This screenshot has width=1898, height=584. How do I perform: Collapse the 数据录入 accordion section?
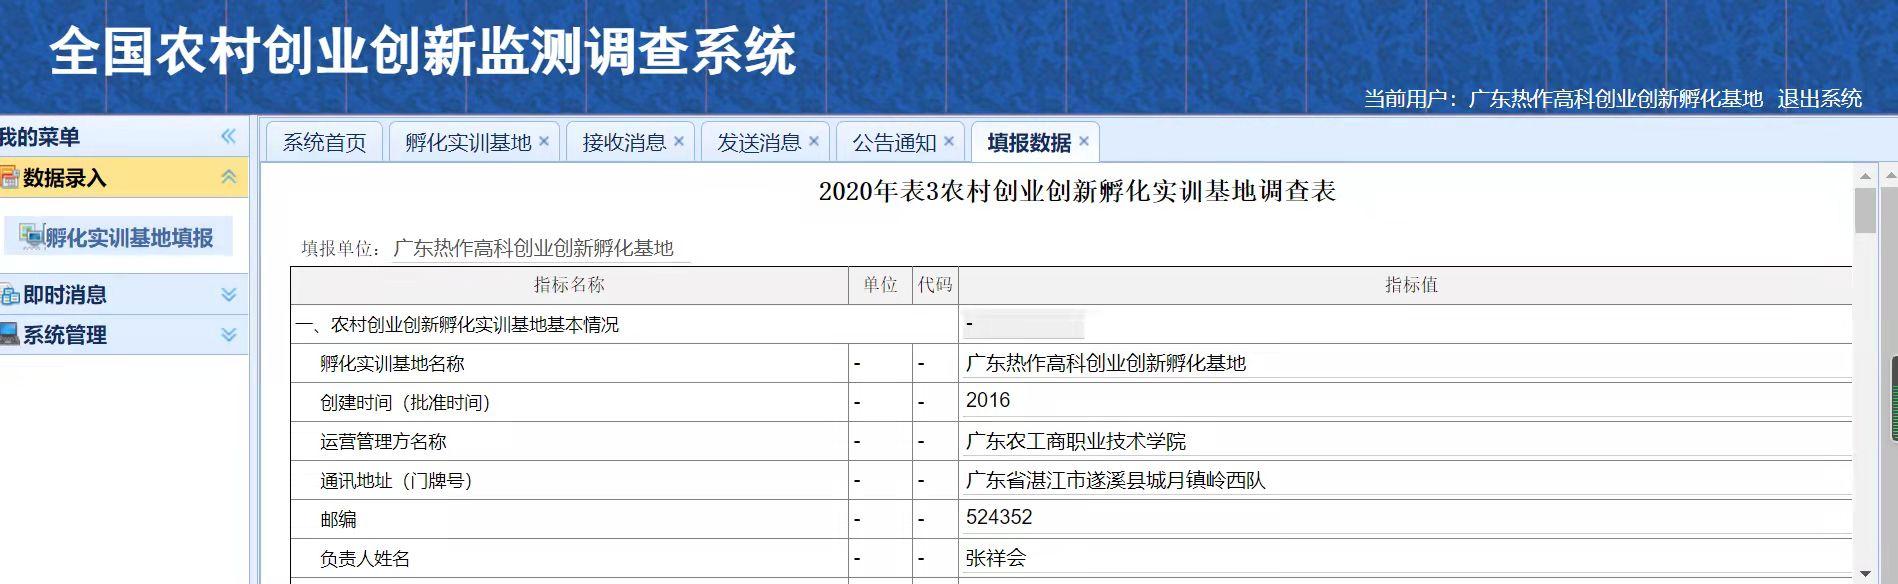pyautogui.click(x=228, y=177)
